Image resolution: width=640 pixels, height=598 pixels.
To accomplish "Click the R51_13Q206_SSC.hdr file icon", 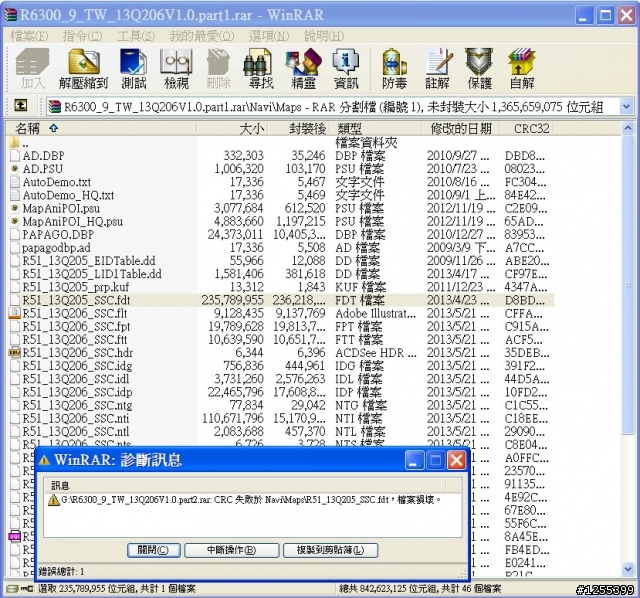I will (15, 352).
